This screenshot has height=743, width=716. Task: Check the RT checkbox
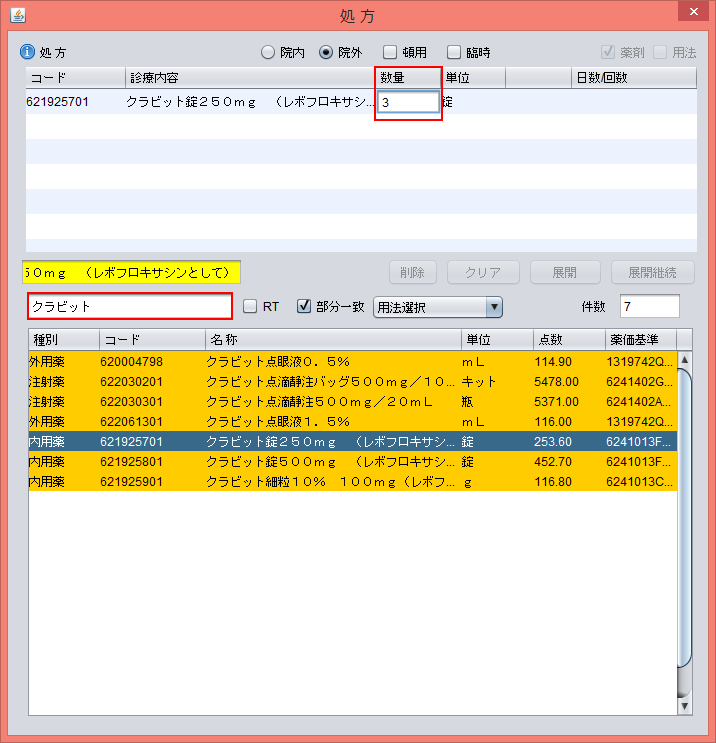tap(251, 307)
